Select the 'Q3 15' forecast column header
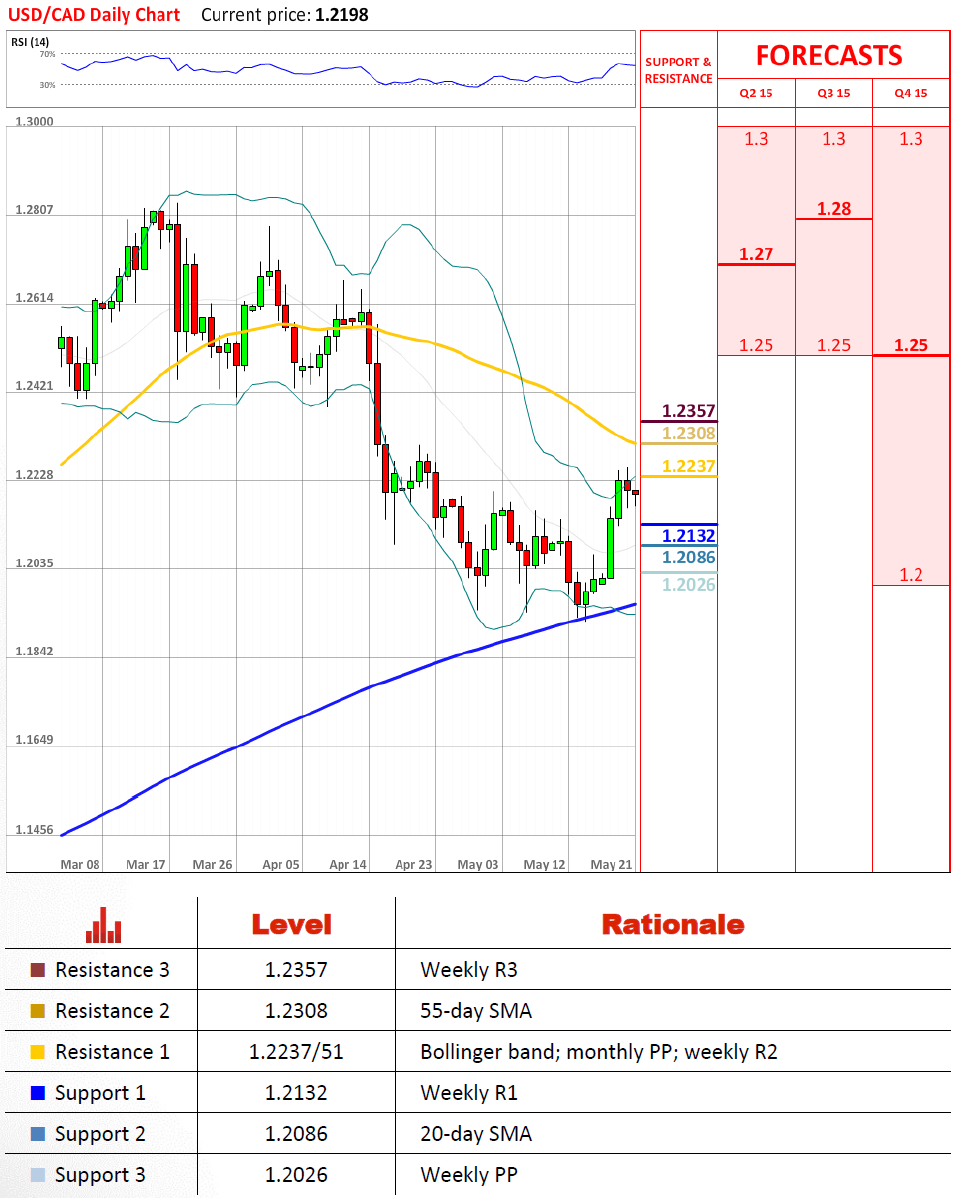Viewport: 965px width, 1198px height. coord(834,93)
